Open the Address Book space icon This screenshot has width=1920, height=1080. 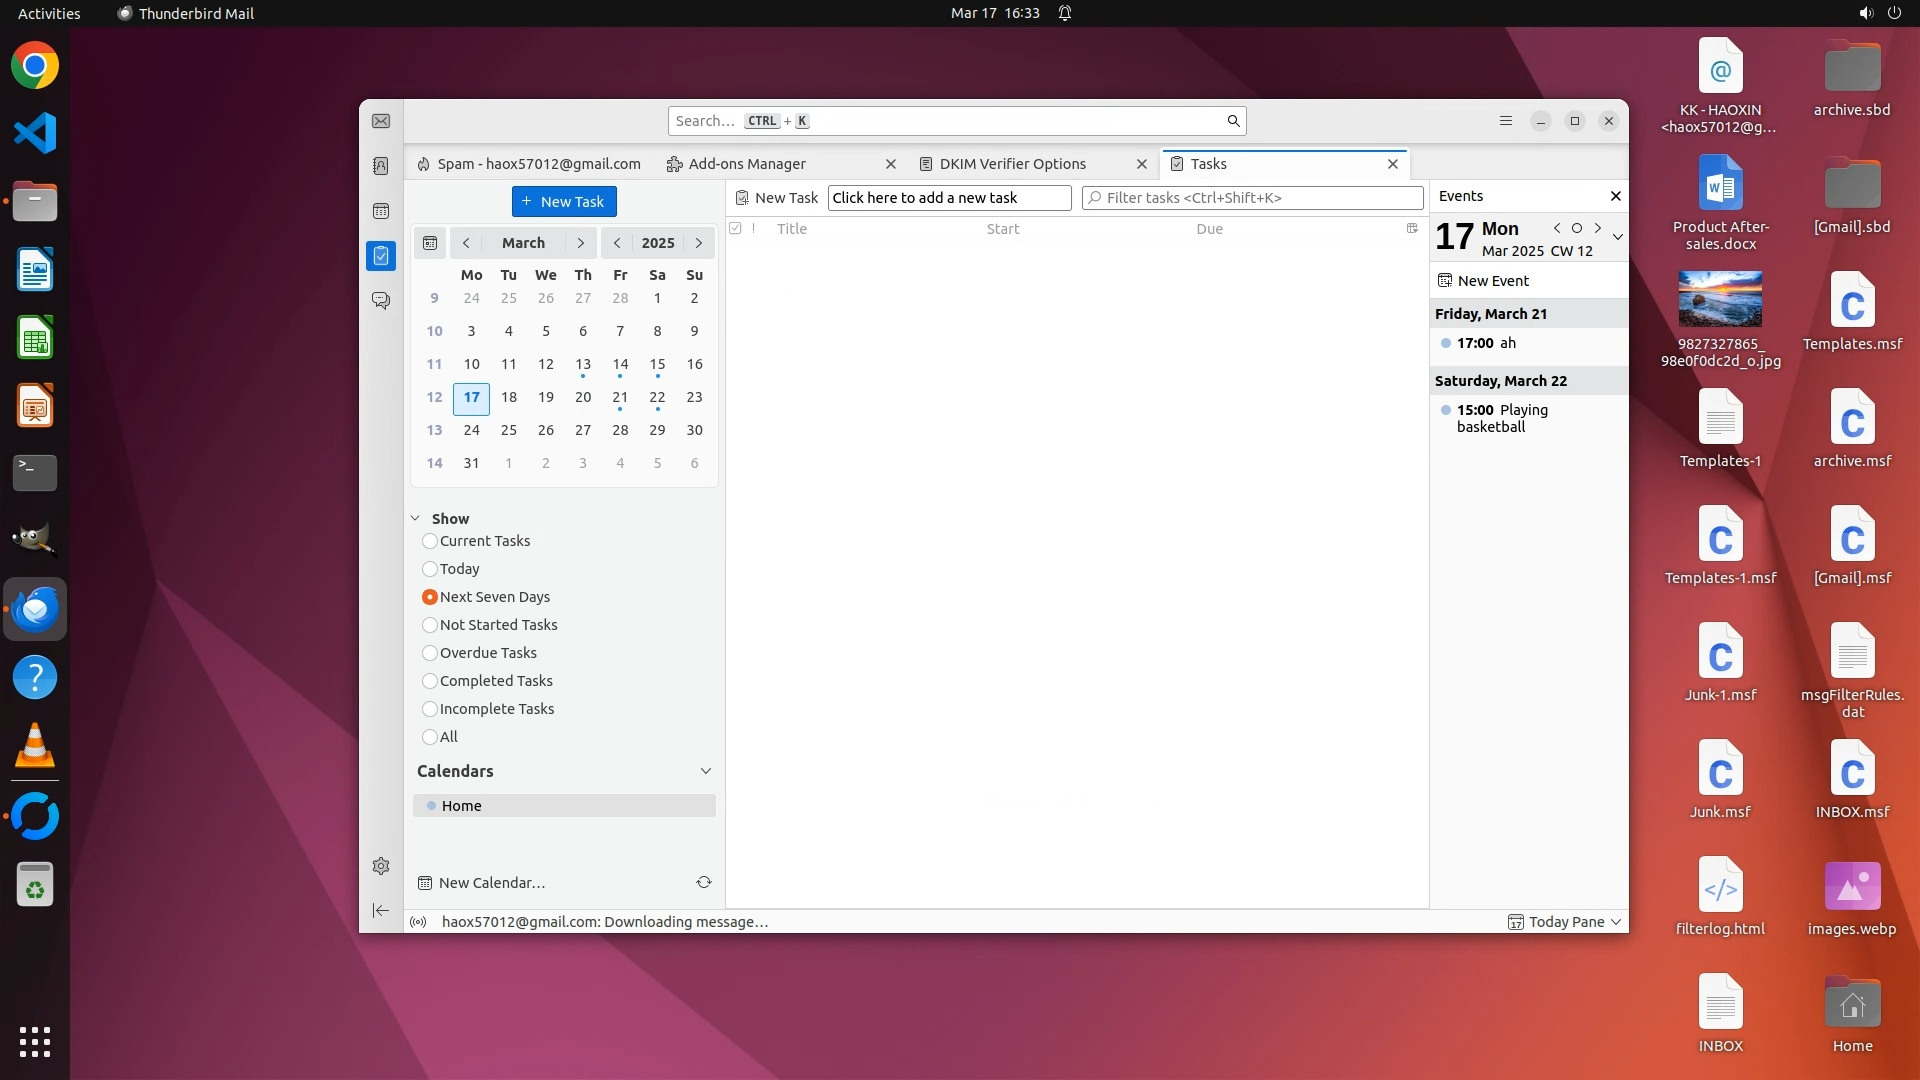[381, 166]
